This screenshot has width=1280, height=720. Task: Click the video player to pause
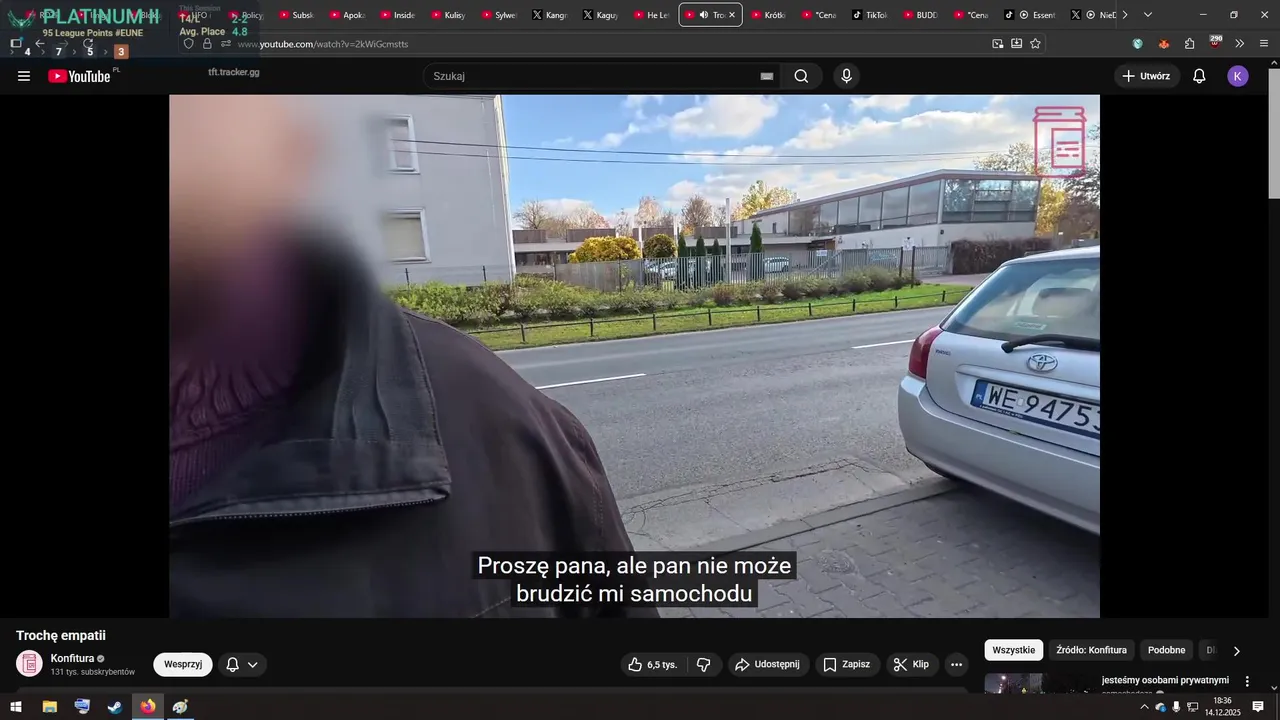pyautogui.click(x=634, y=356)
